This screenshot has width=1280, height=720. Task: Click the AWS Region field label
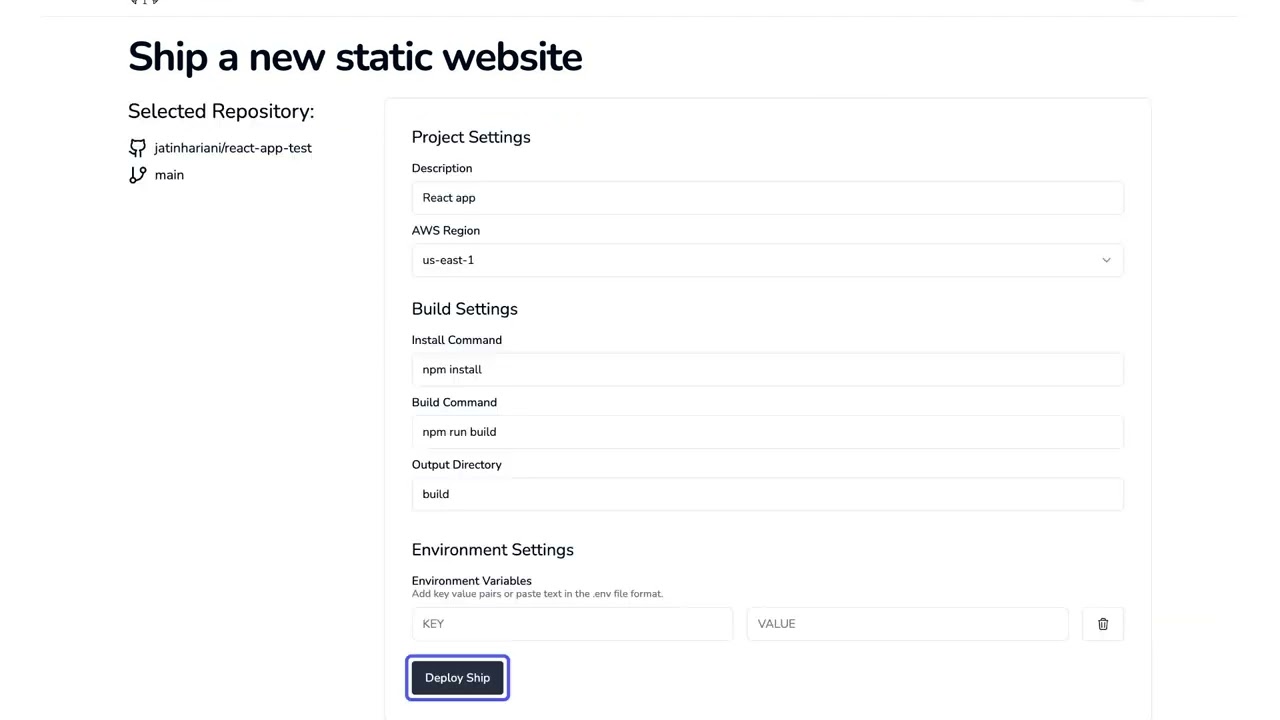click(446, 231)
